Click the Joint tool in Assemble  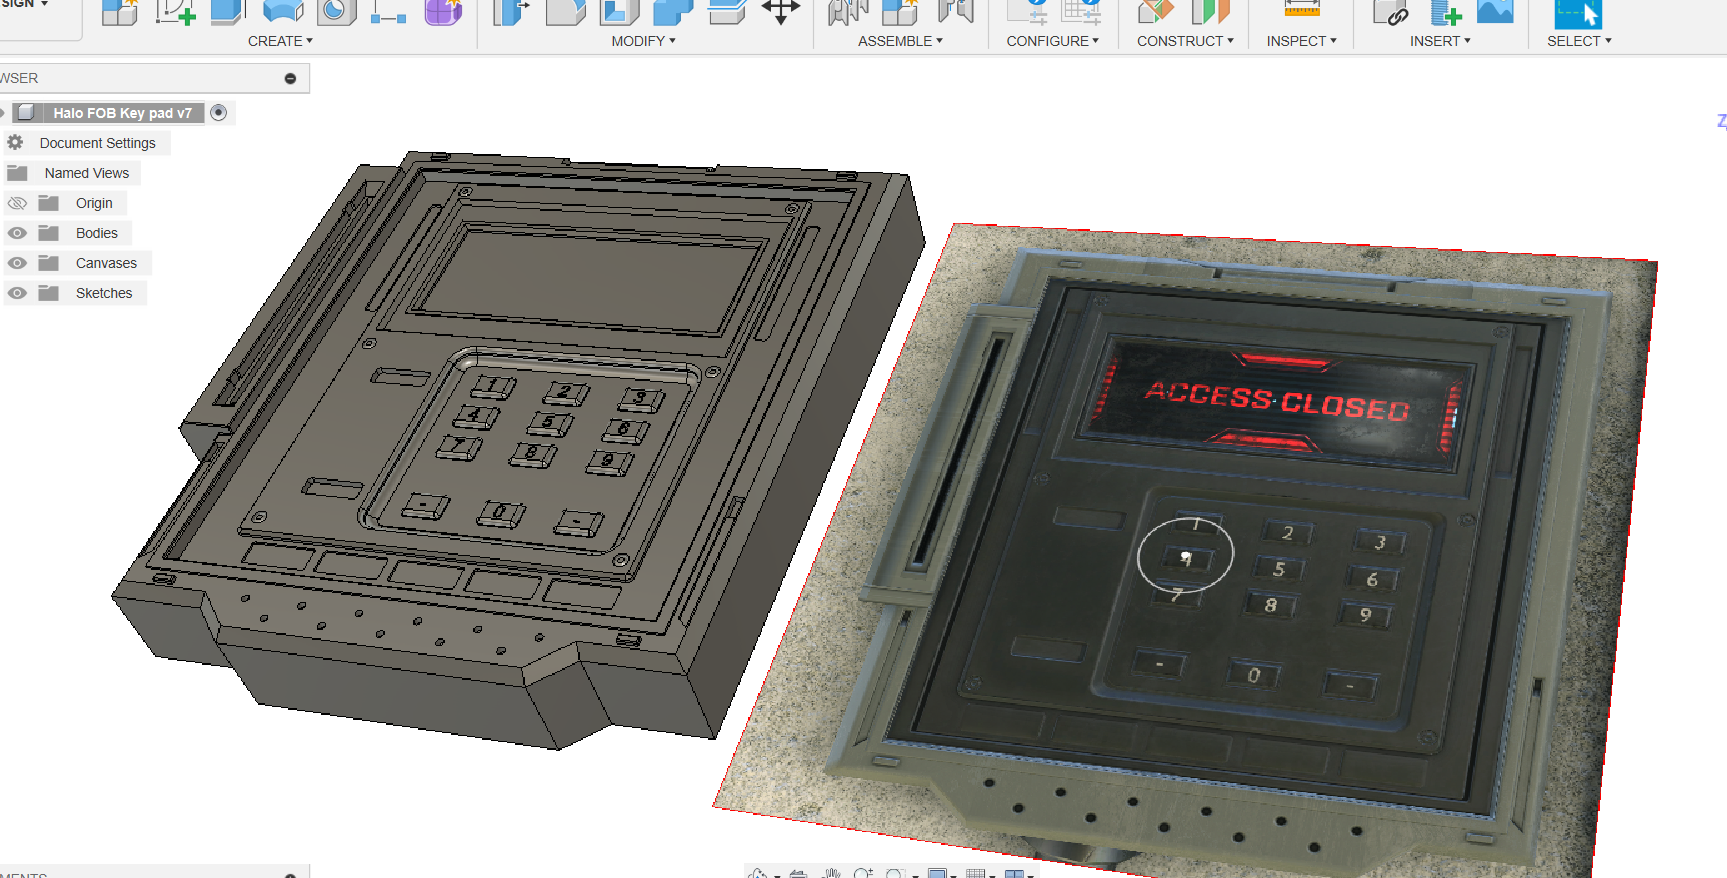pyautogui.click(x=848, y=12)
